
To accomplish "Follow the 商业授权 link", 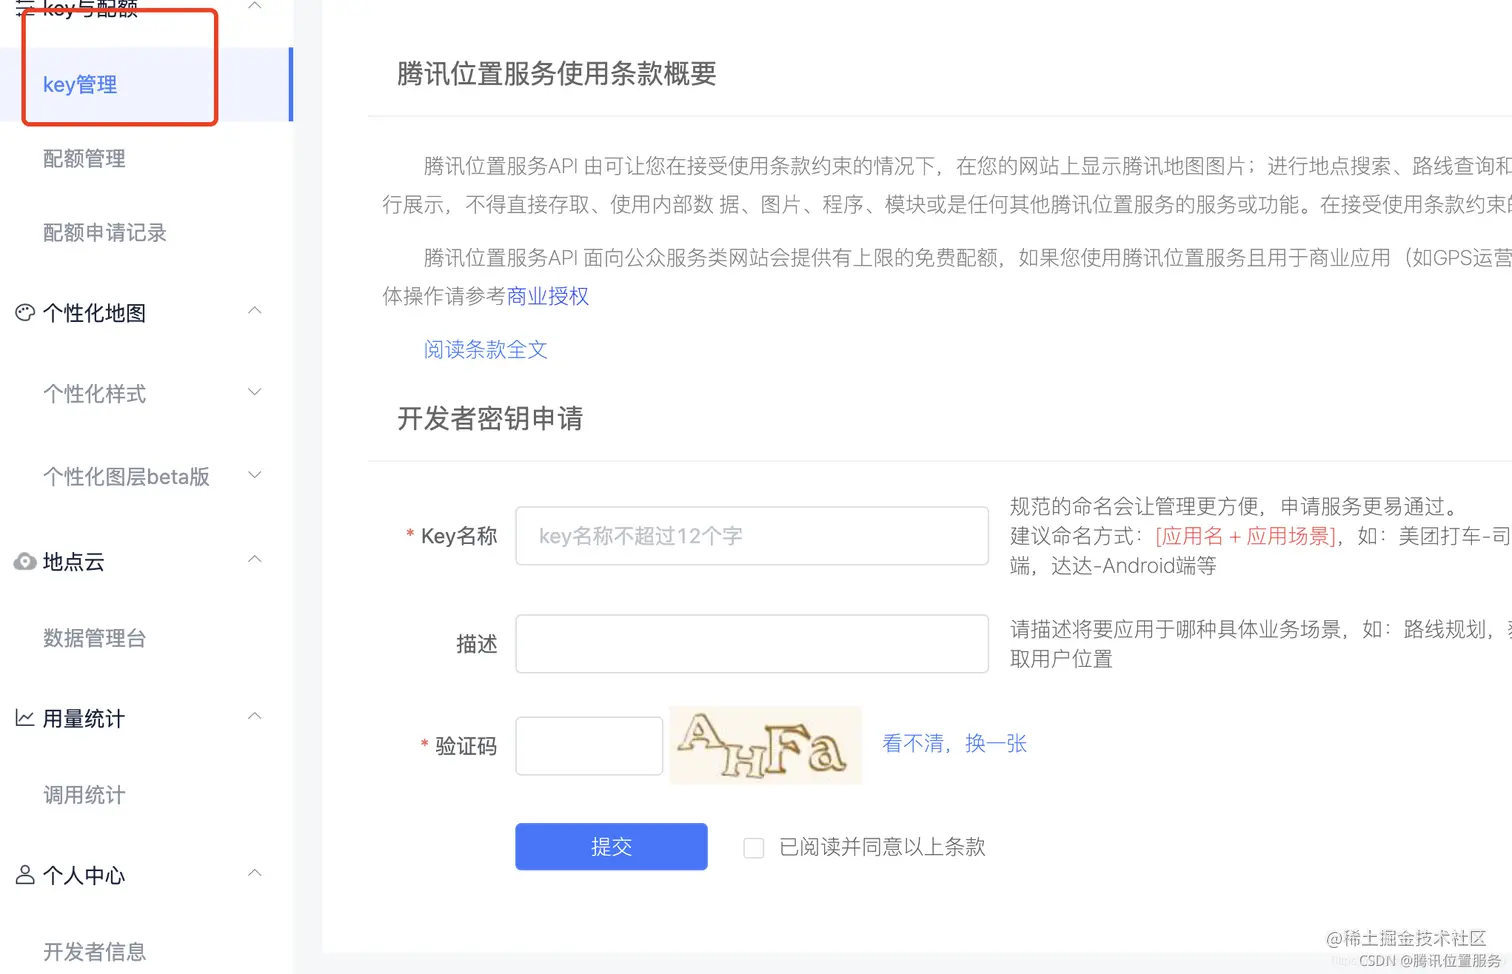I will point(548,296).
